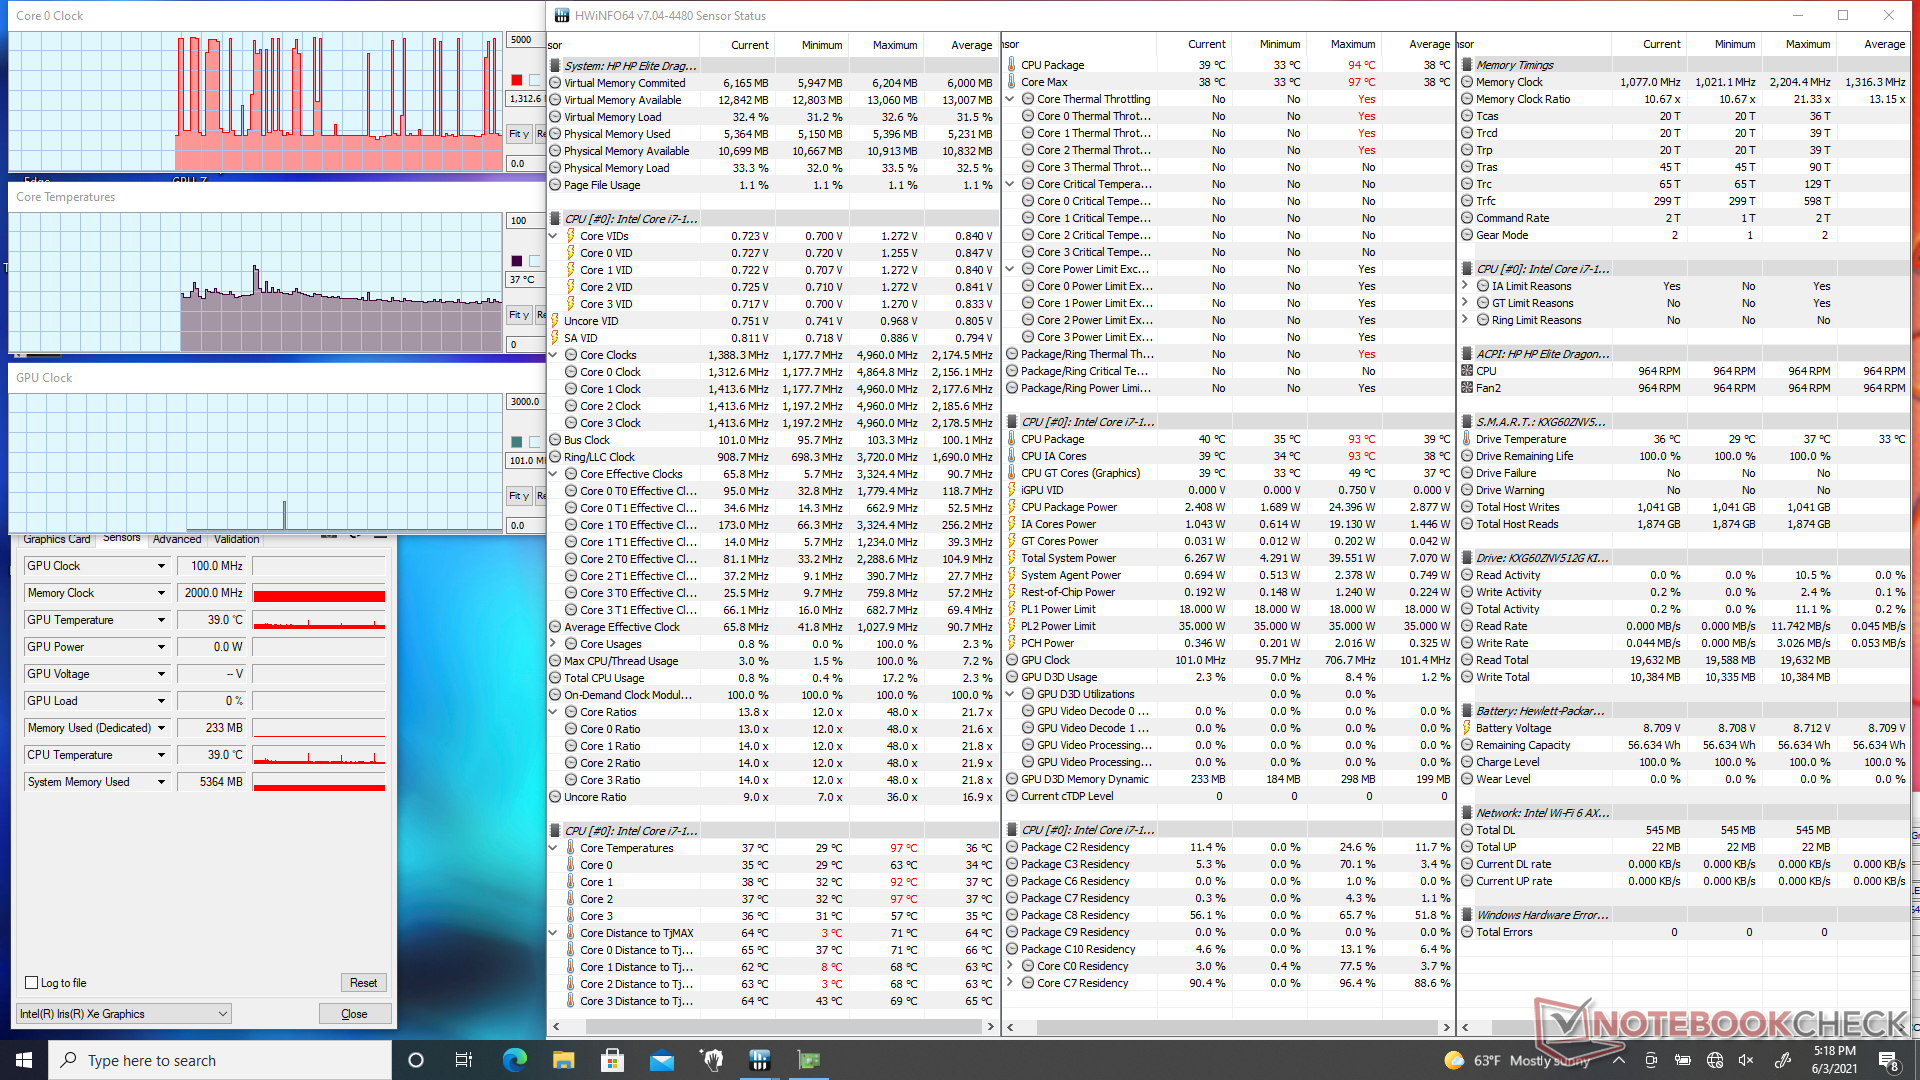Click the sensor icon beside Total System Power
1920x1080 pixels.
click(x=1012, y=558)
